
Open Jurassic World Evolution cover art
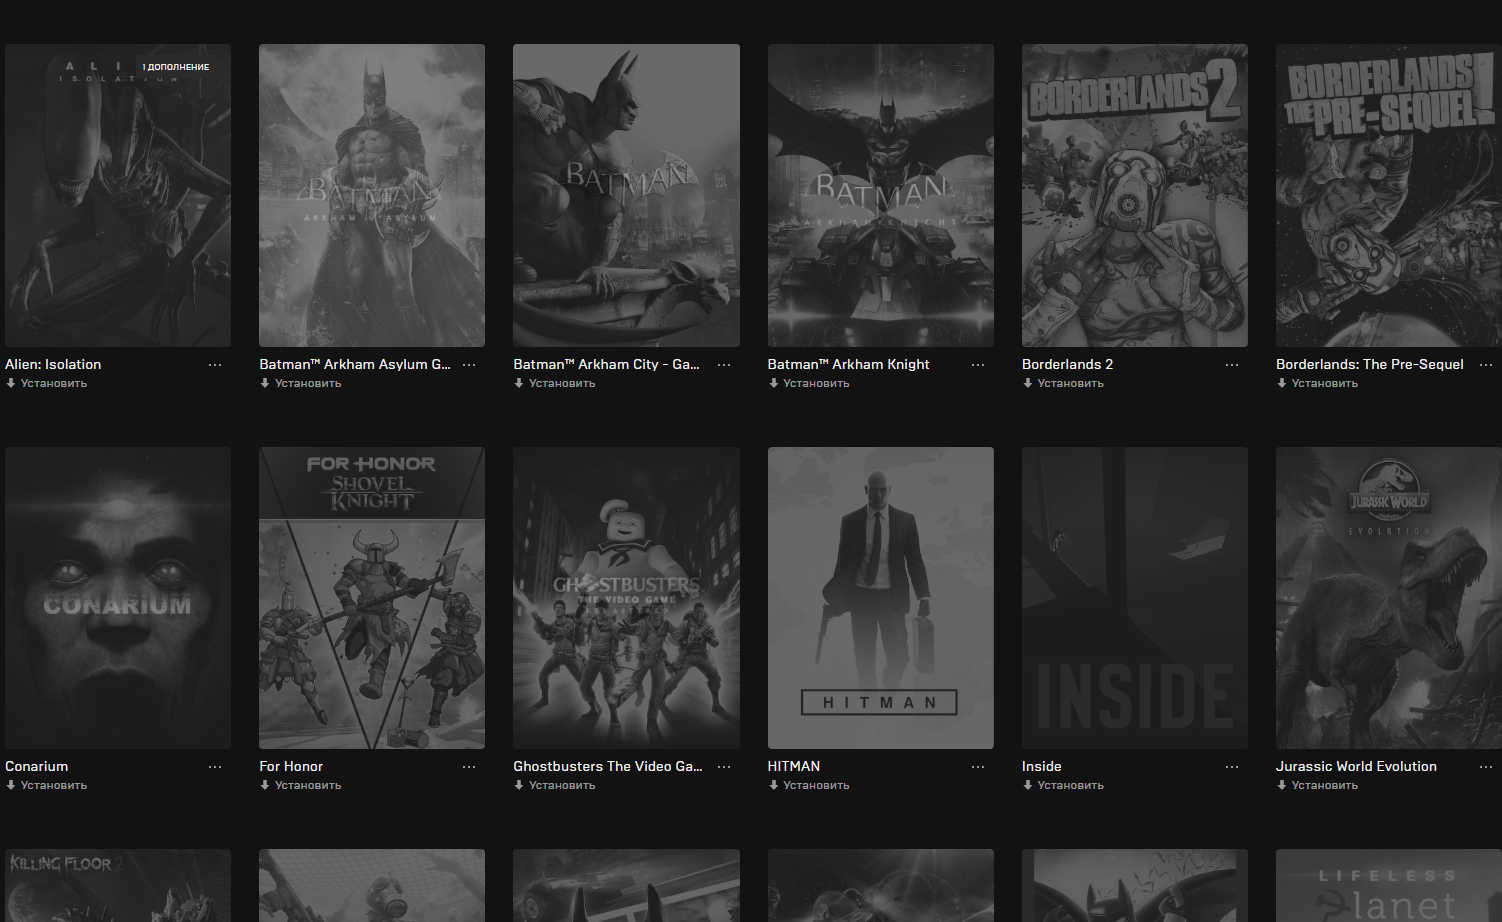point(1389,598)
